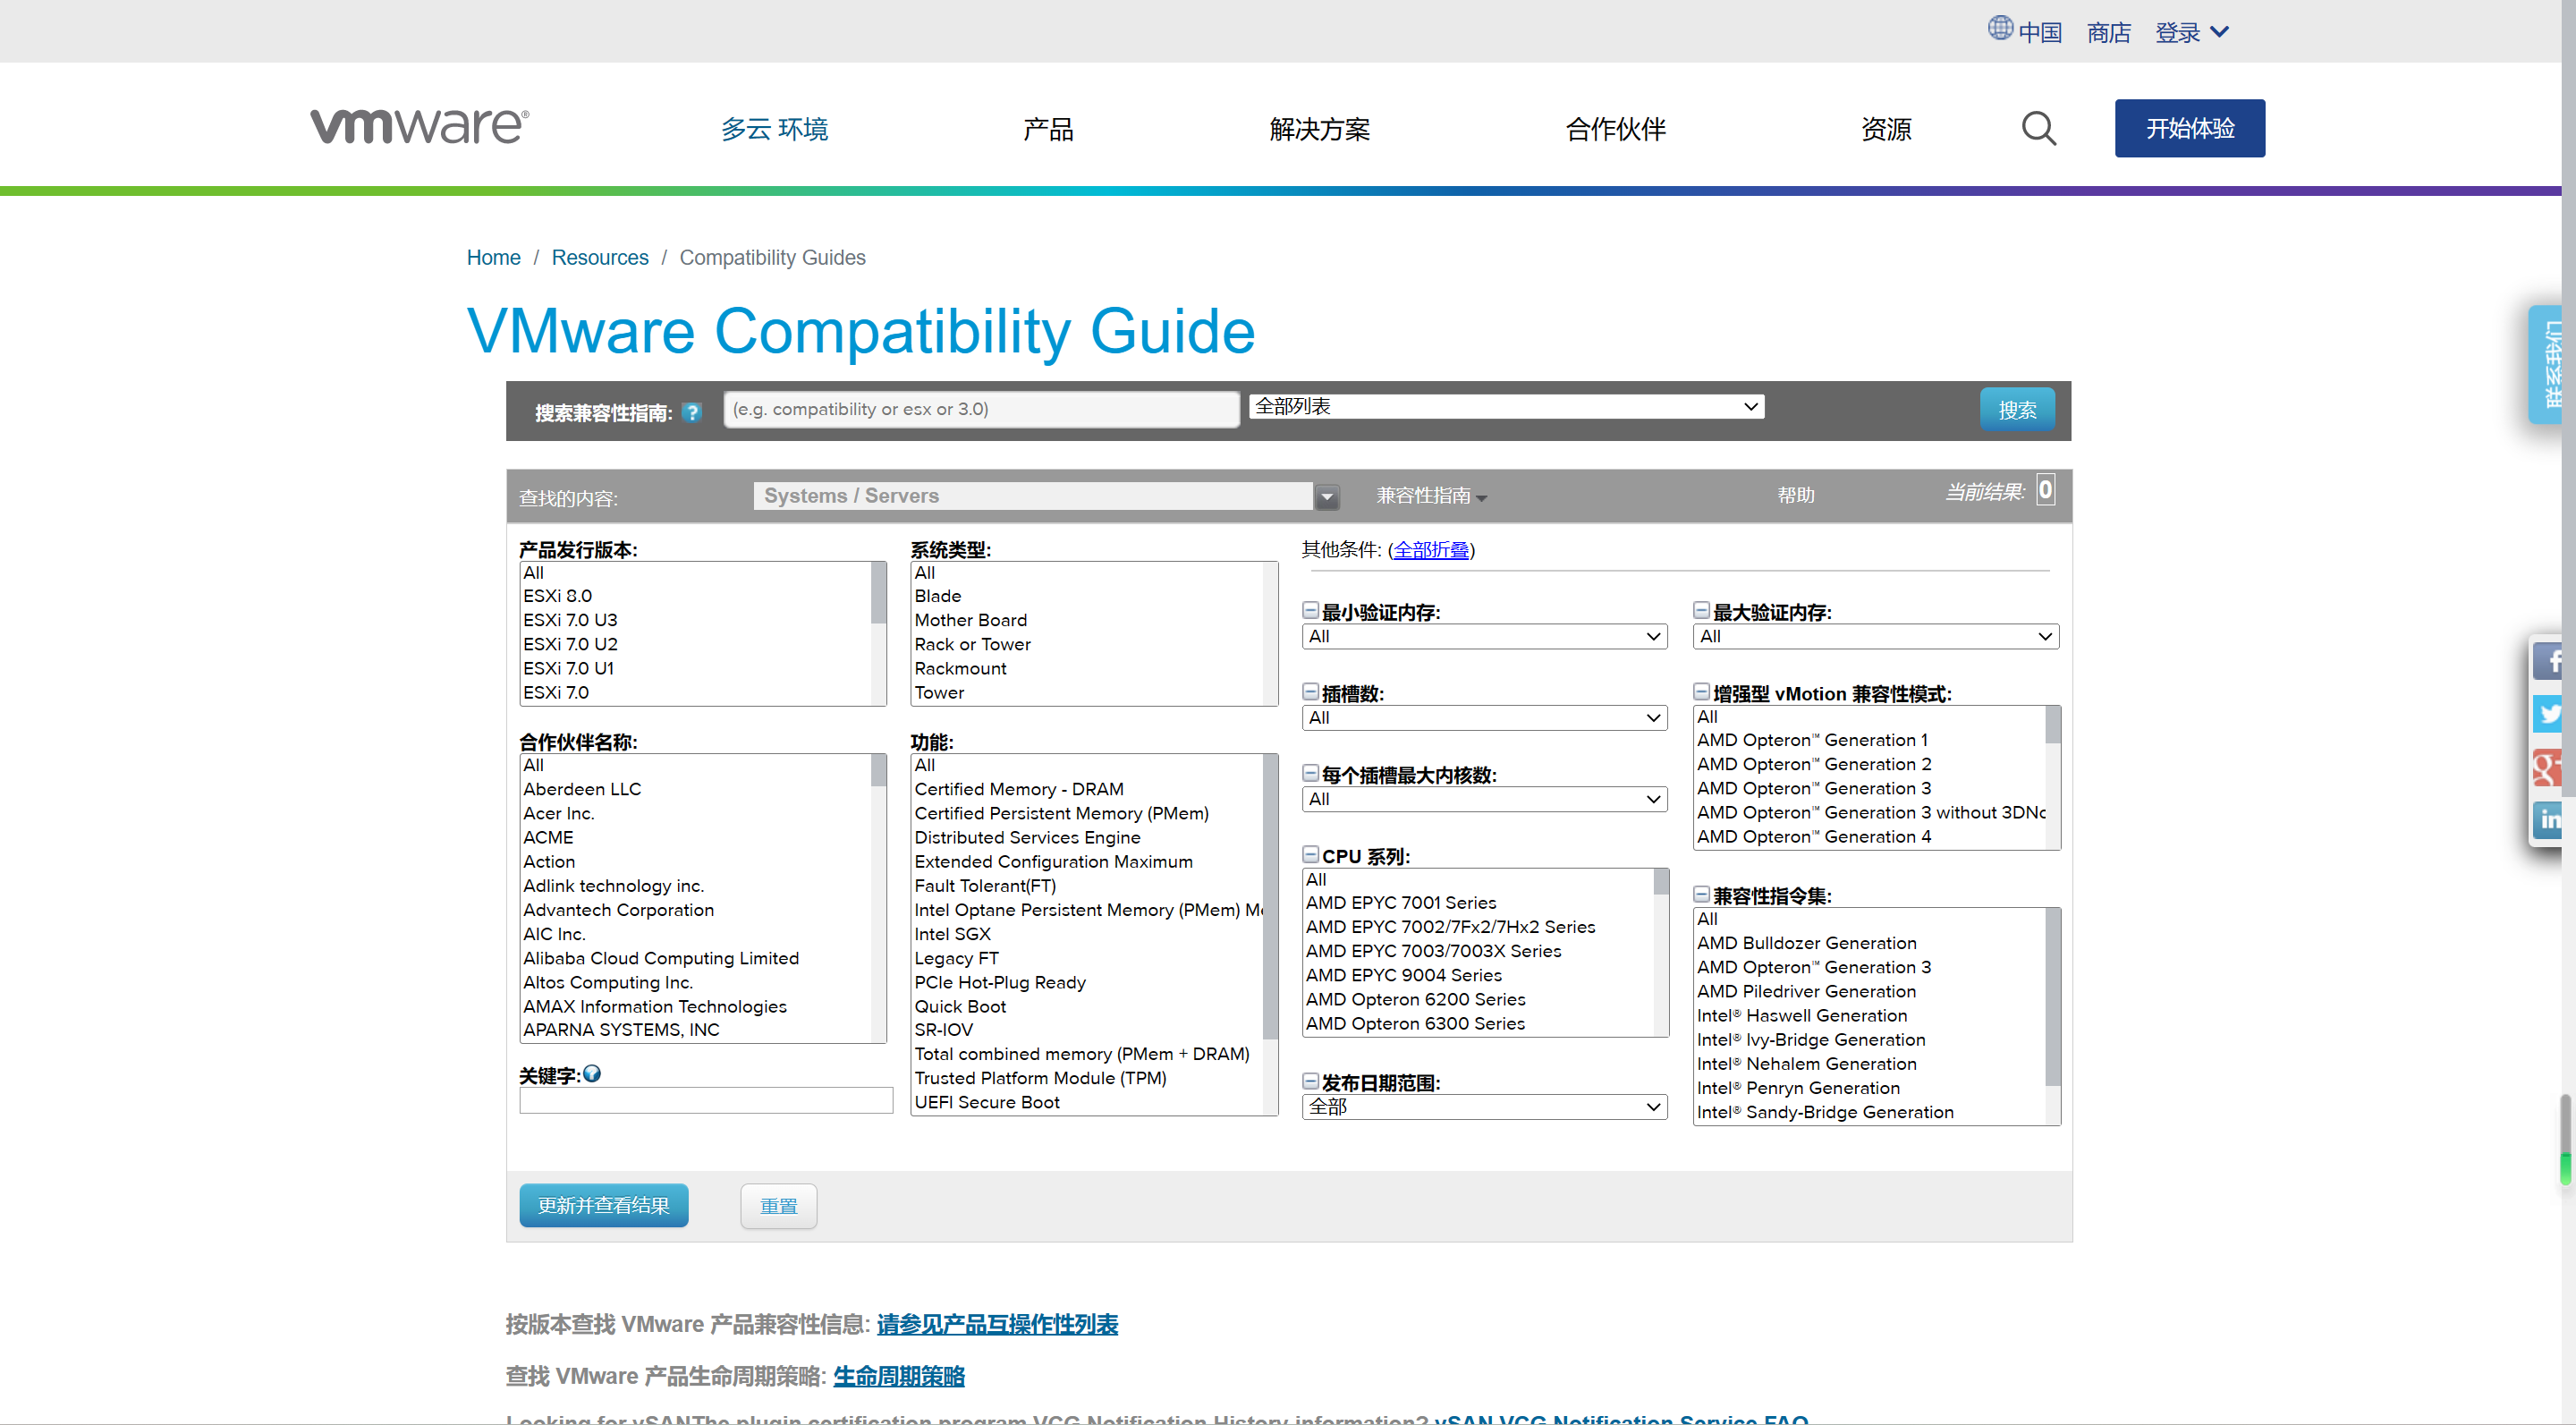This screenshot has width=2576, height=1425.
Task: Collapse the 兼容性指令集 section
Action: click(1701, 894)
